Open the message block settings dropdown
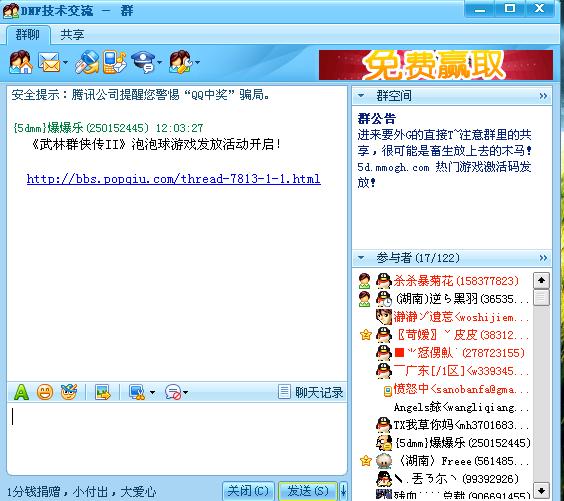The width and height of the screenshot is (564, 501). click(186, 392)
